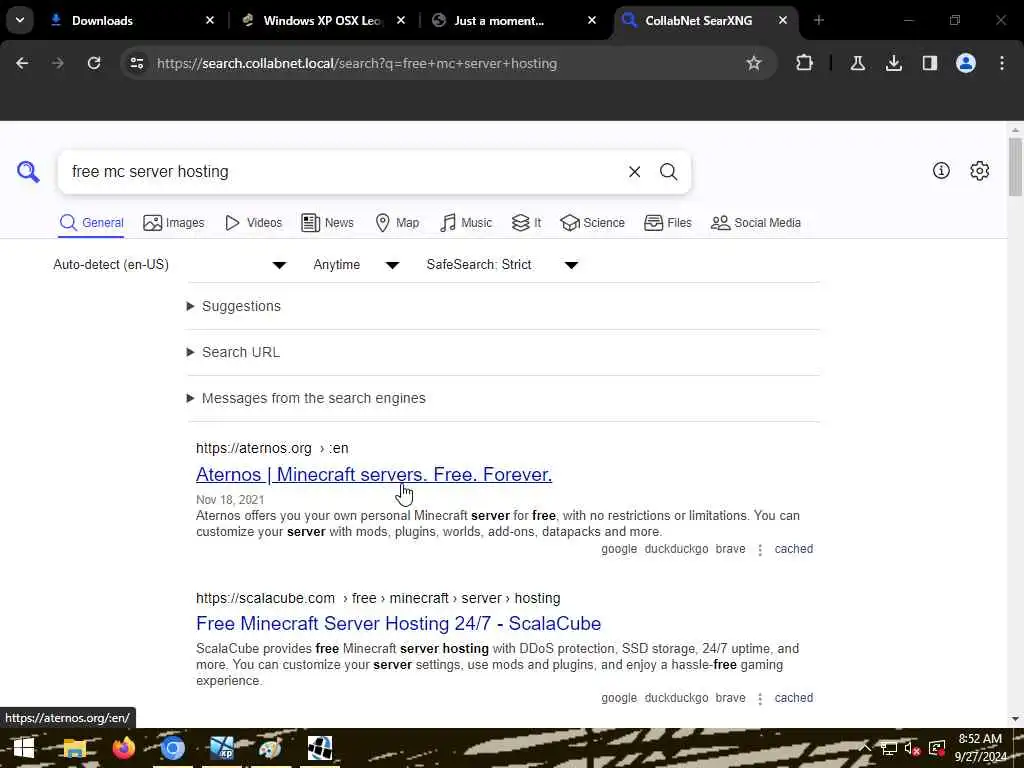Open the SafeSearch: Strict dropdown
Screen dimensions: 1024x768
coord(502,264)
